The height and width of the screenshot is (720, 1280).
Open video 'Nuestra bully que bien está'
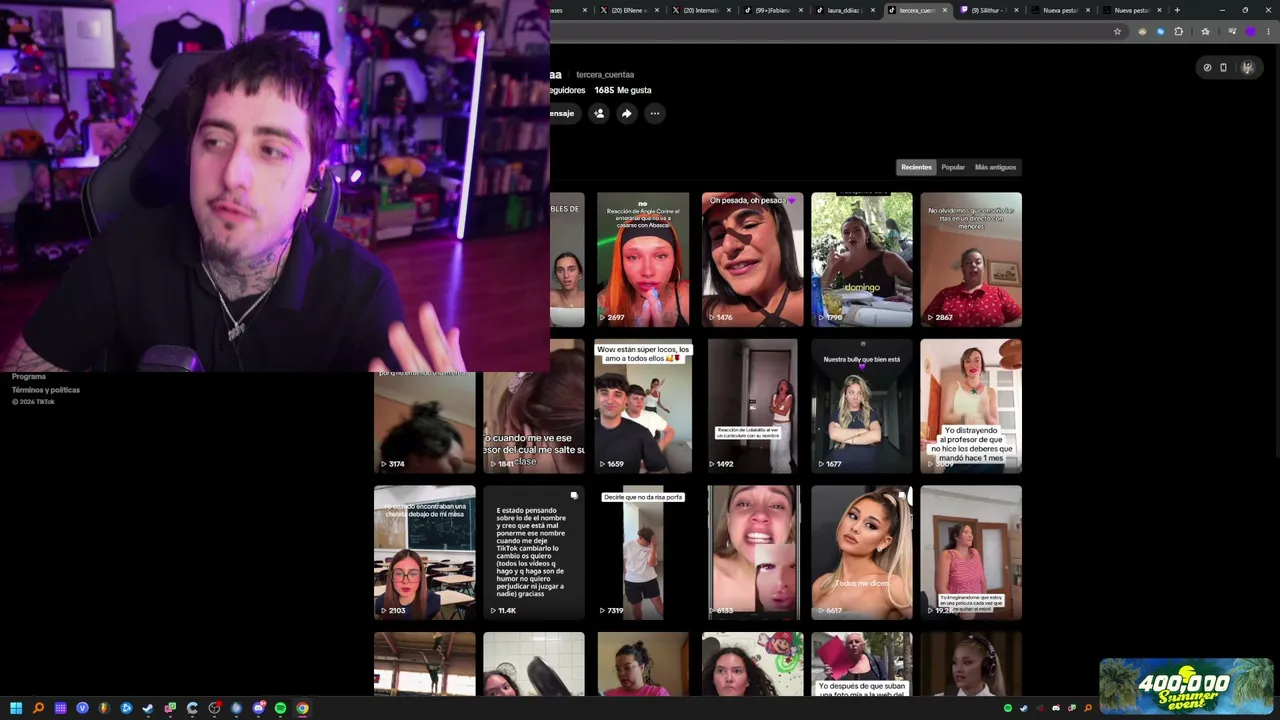pyautogui.click(x=862, y=406)
